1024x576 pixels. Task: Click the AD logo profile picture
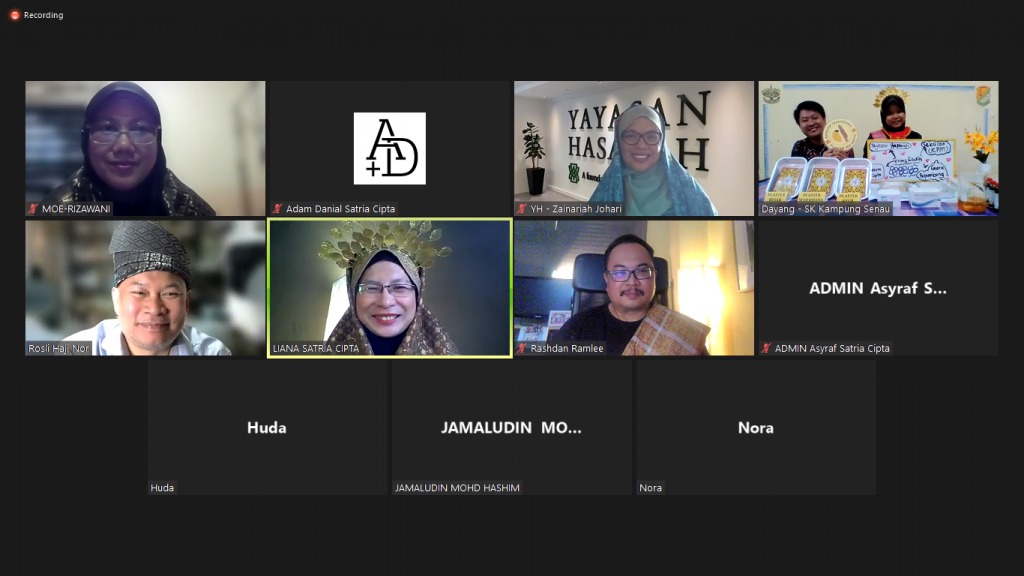coord(389,148)
